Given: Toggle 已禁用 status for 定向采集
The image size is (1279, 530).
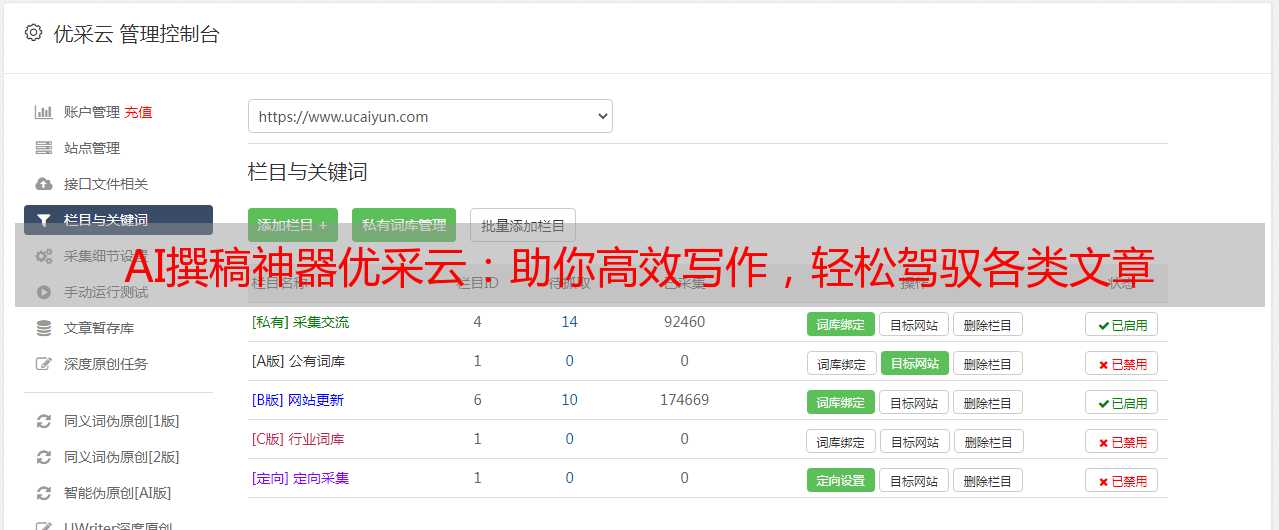Looking at the screenshot, I should pyautogui.click(x=1121, y=480).
